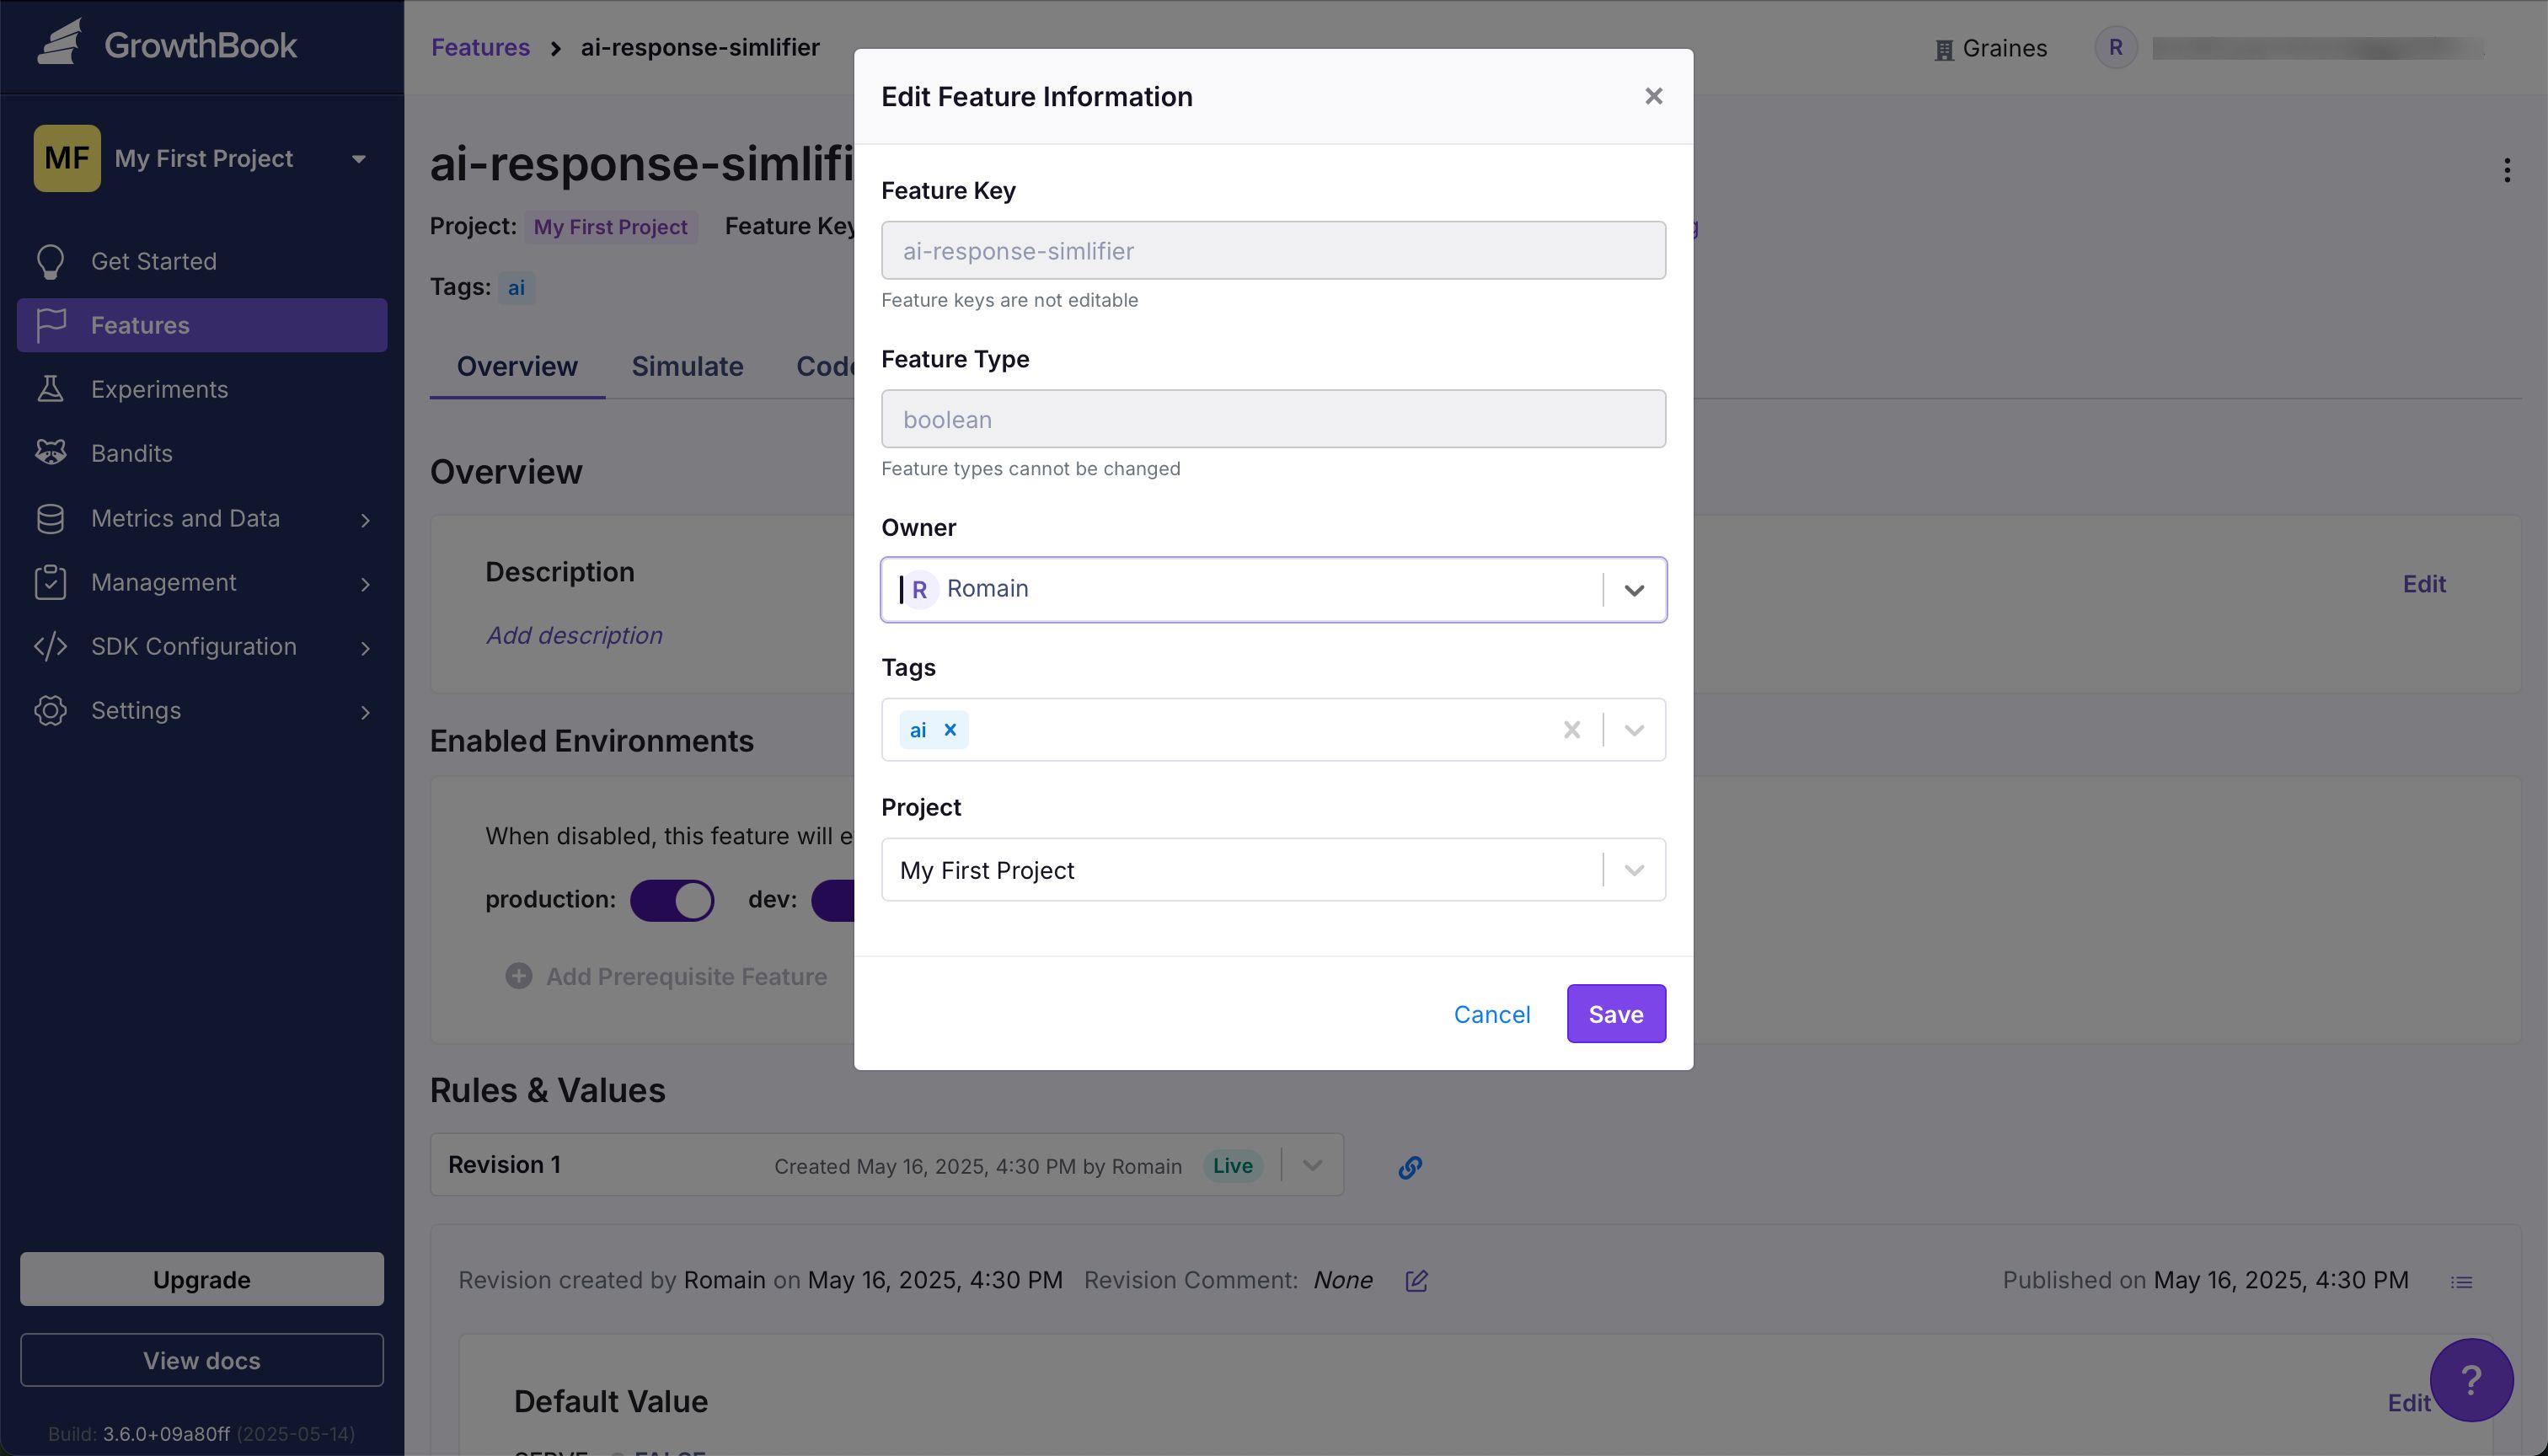This screenshot has width=2548, height=1456.
Task: Click the My First Project tag link
Action: [x=610, y=227]
